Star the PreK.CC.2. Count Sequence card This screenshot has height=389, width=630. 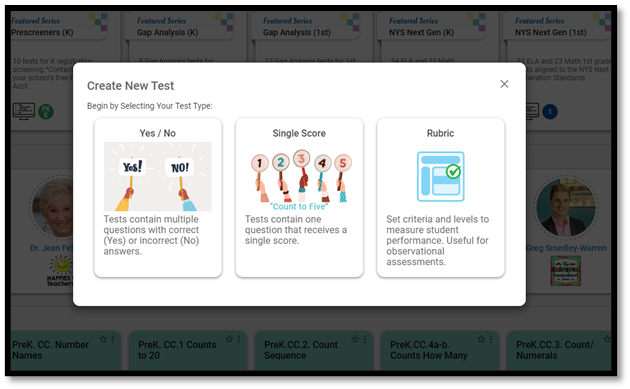click(356, 339)
